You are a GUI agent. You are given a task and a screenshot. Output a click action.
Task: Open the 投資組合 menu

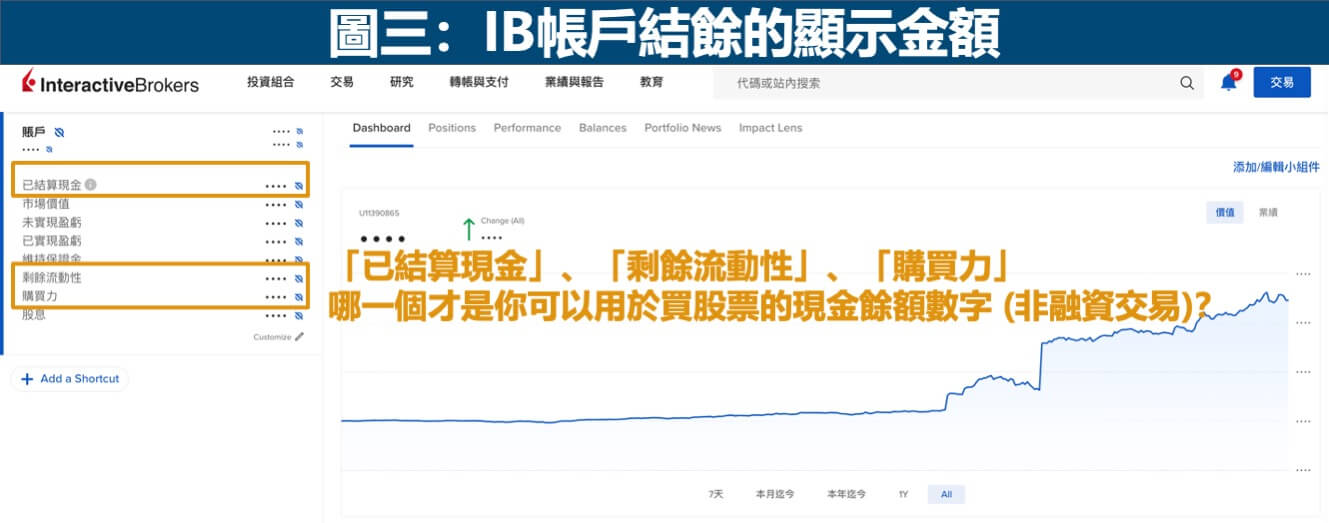coord(270,82)
